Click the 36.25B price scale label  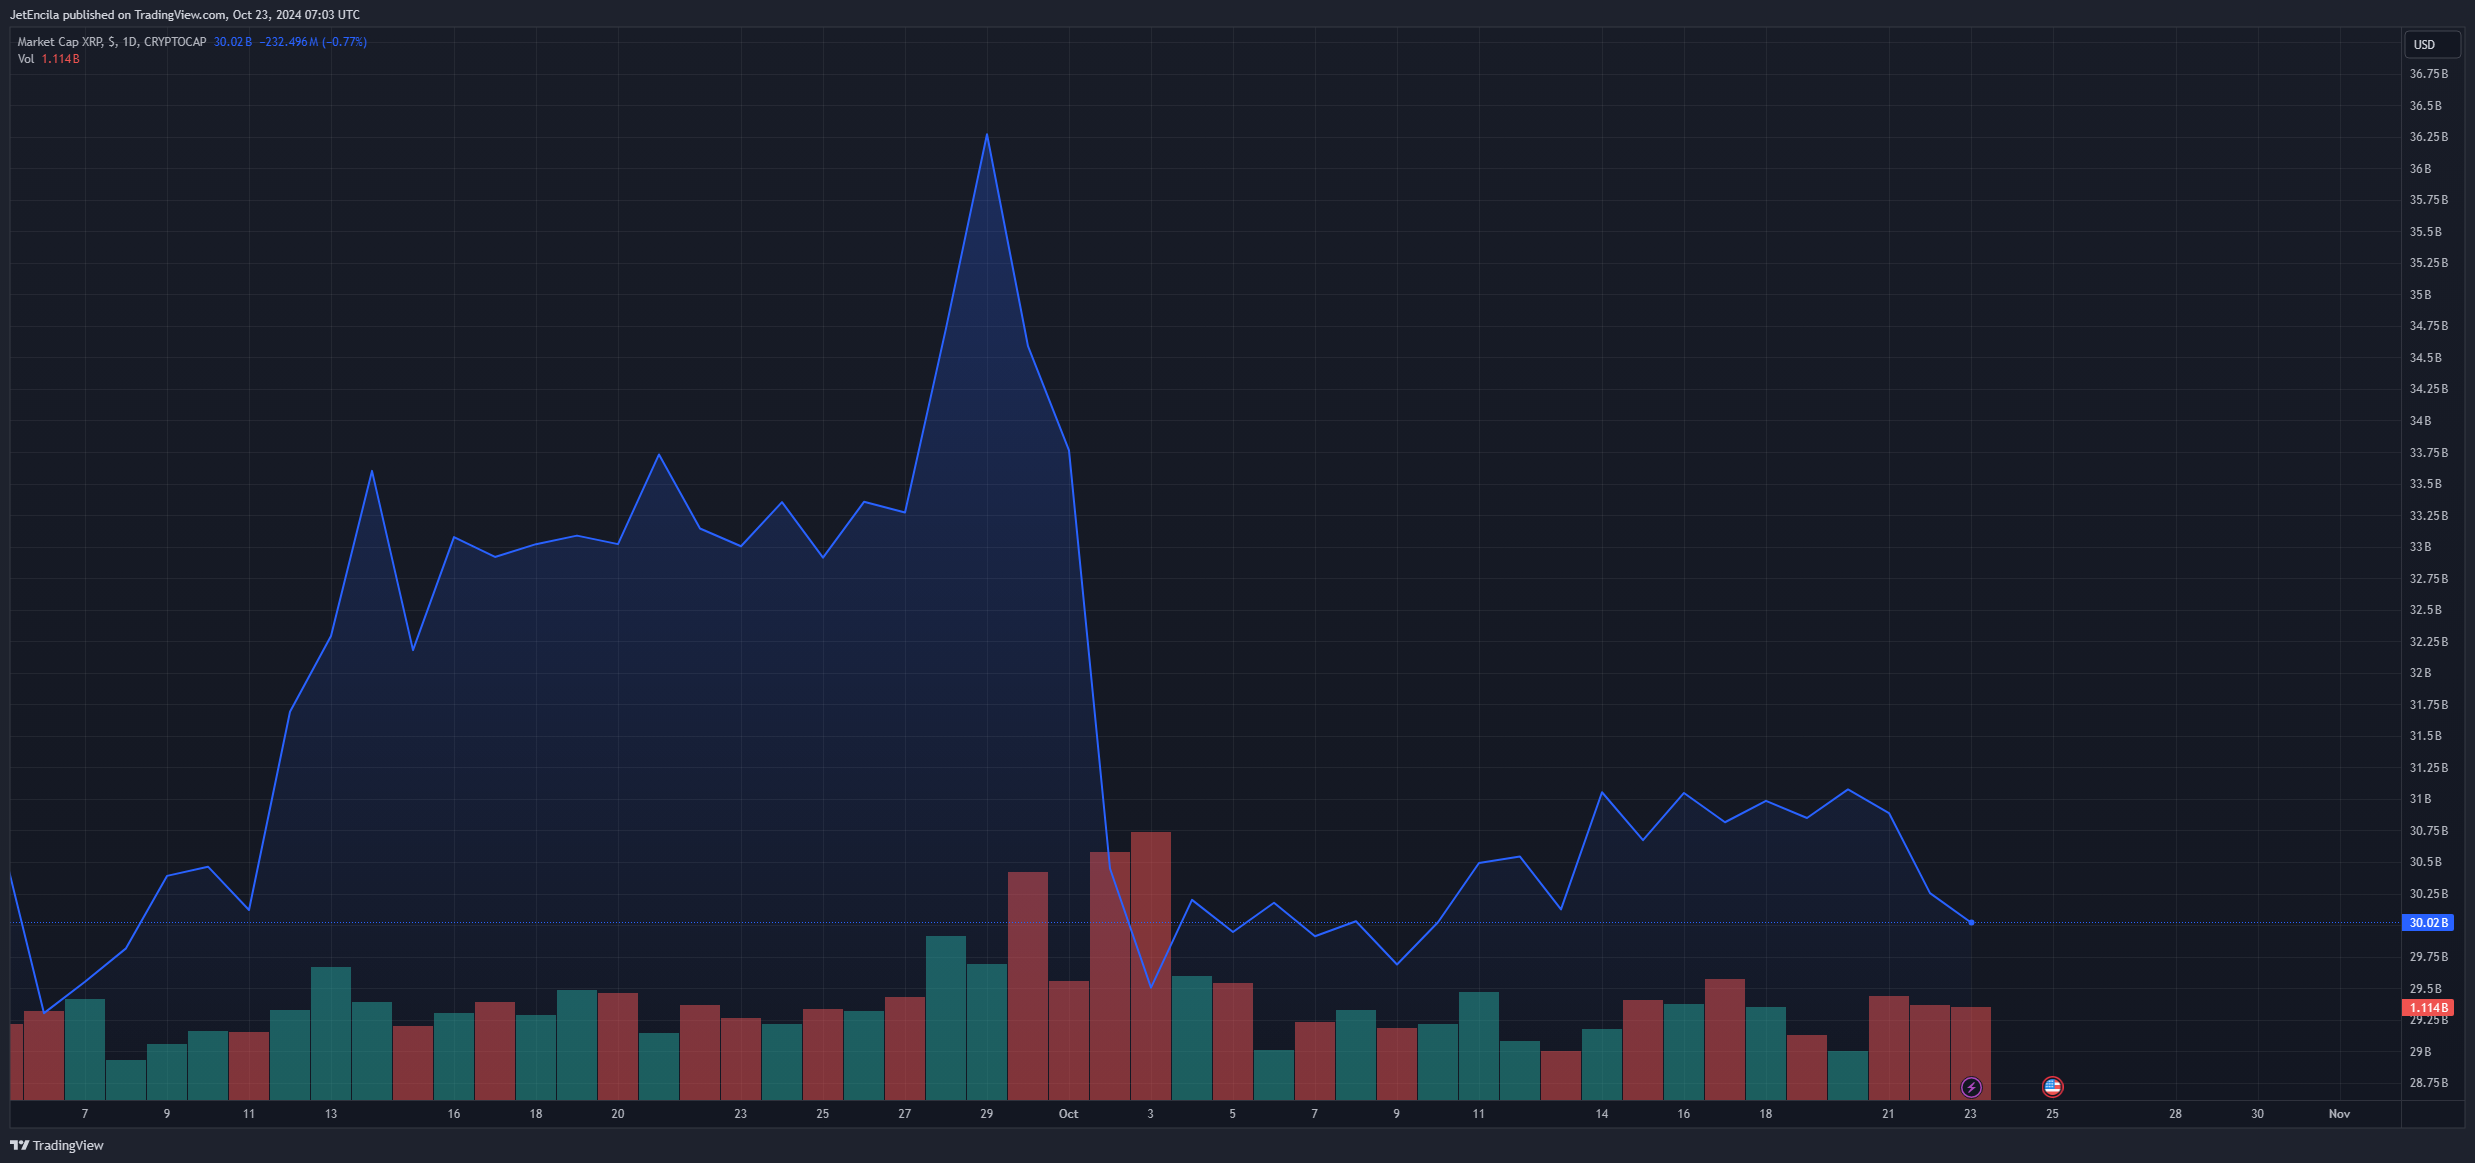(2428, 137)
